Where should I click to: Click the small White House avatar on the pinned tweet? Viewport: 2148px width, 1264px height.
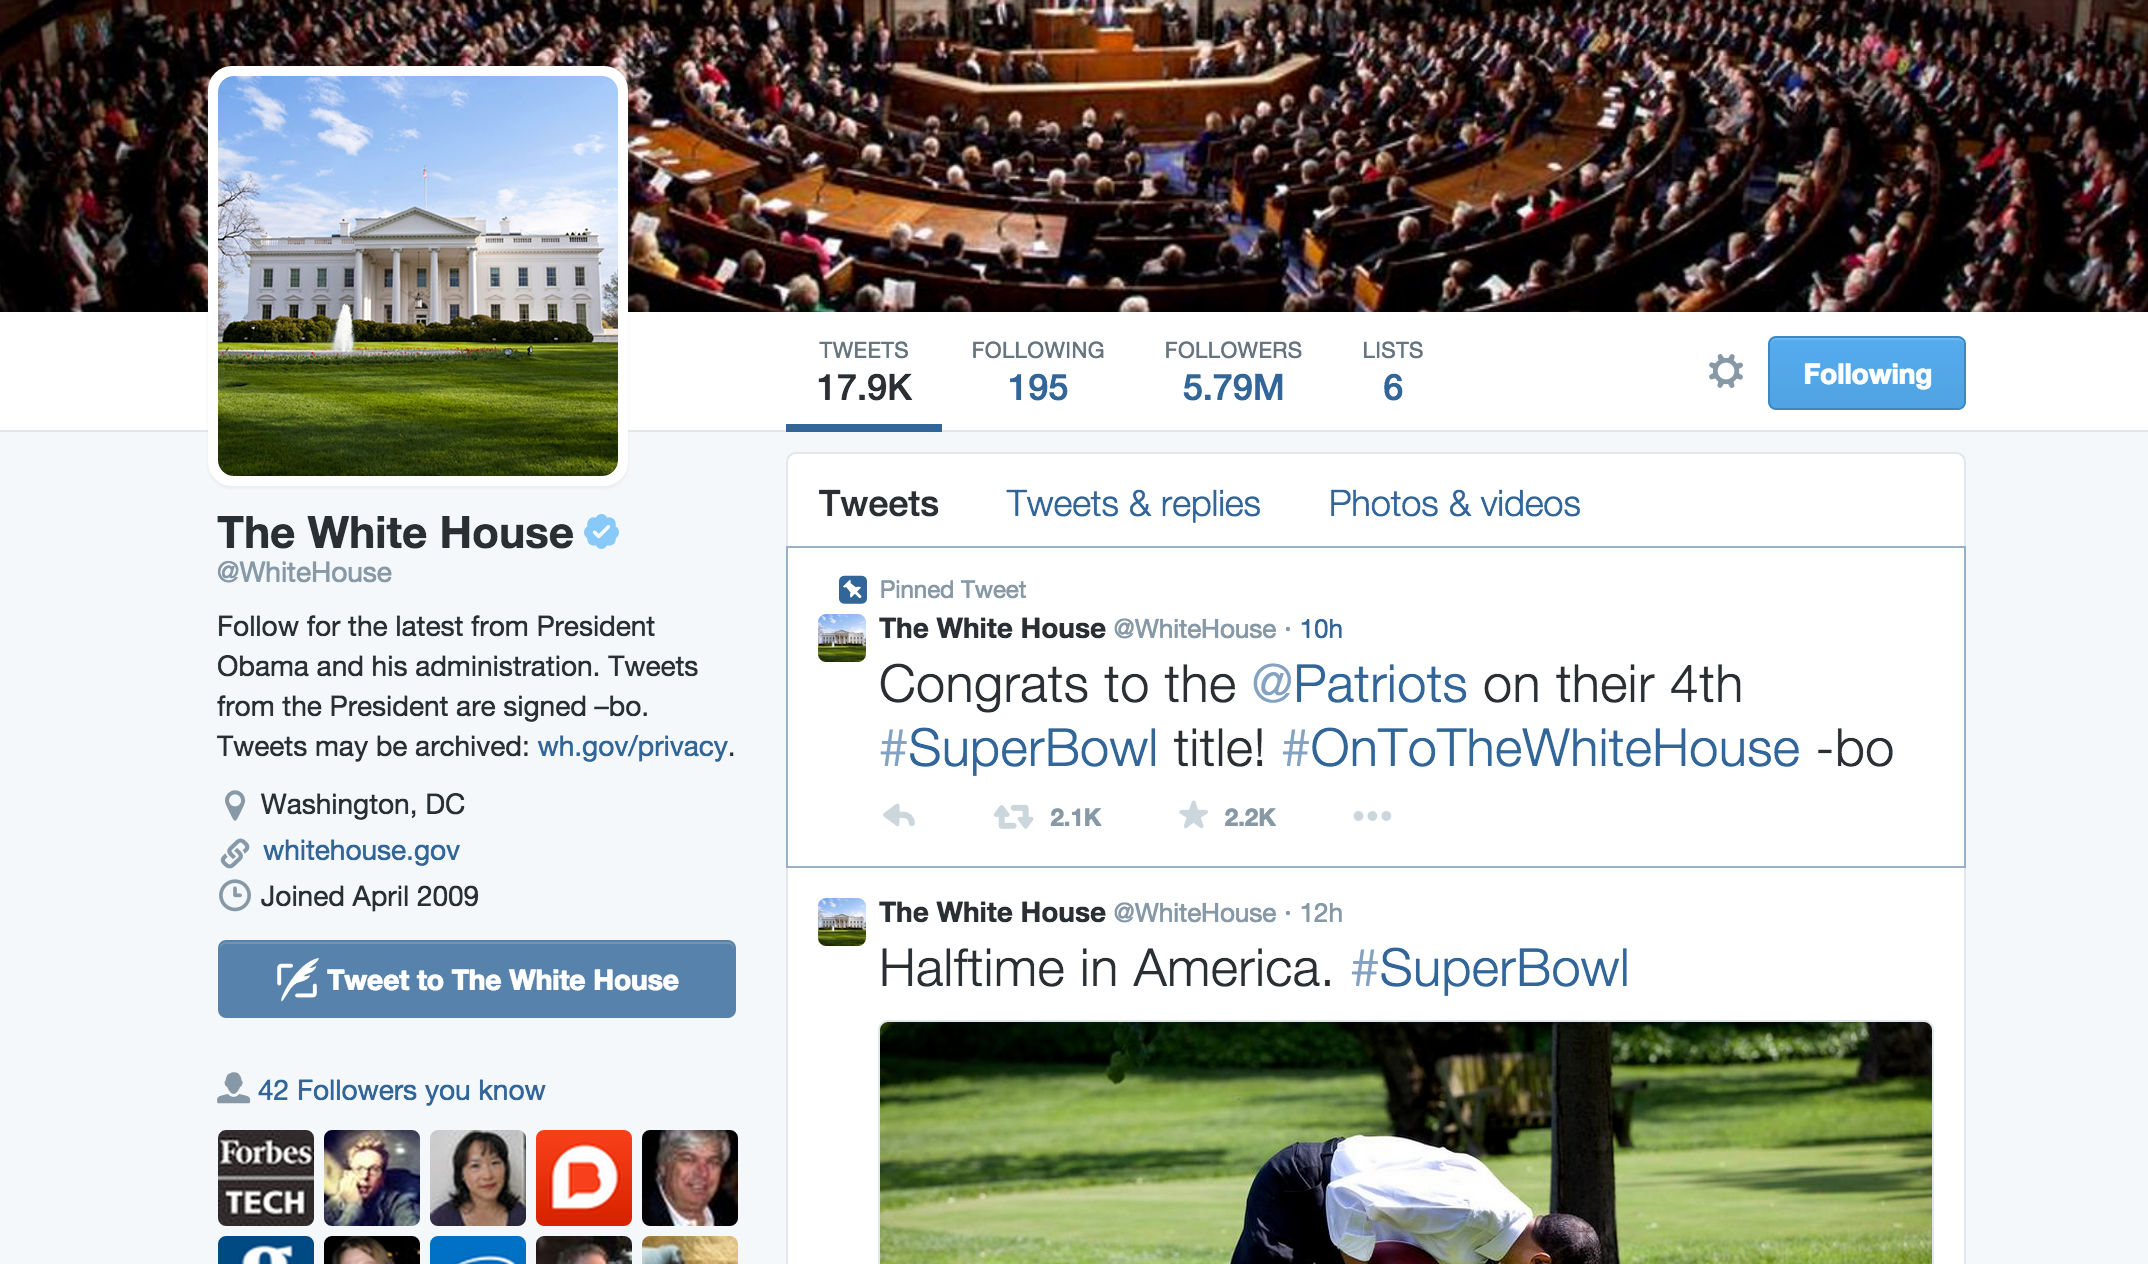tap(842, 638)
